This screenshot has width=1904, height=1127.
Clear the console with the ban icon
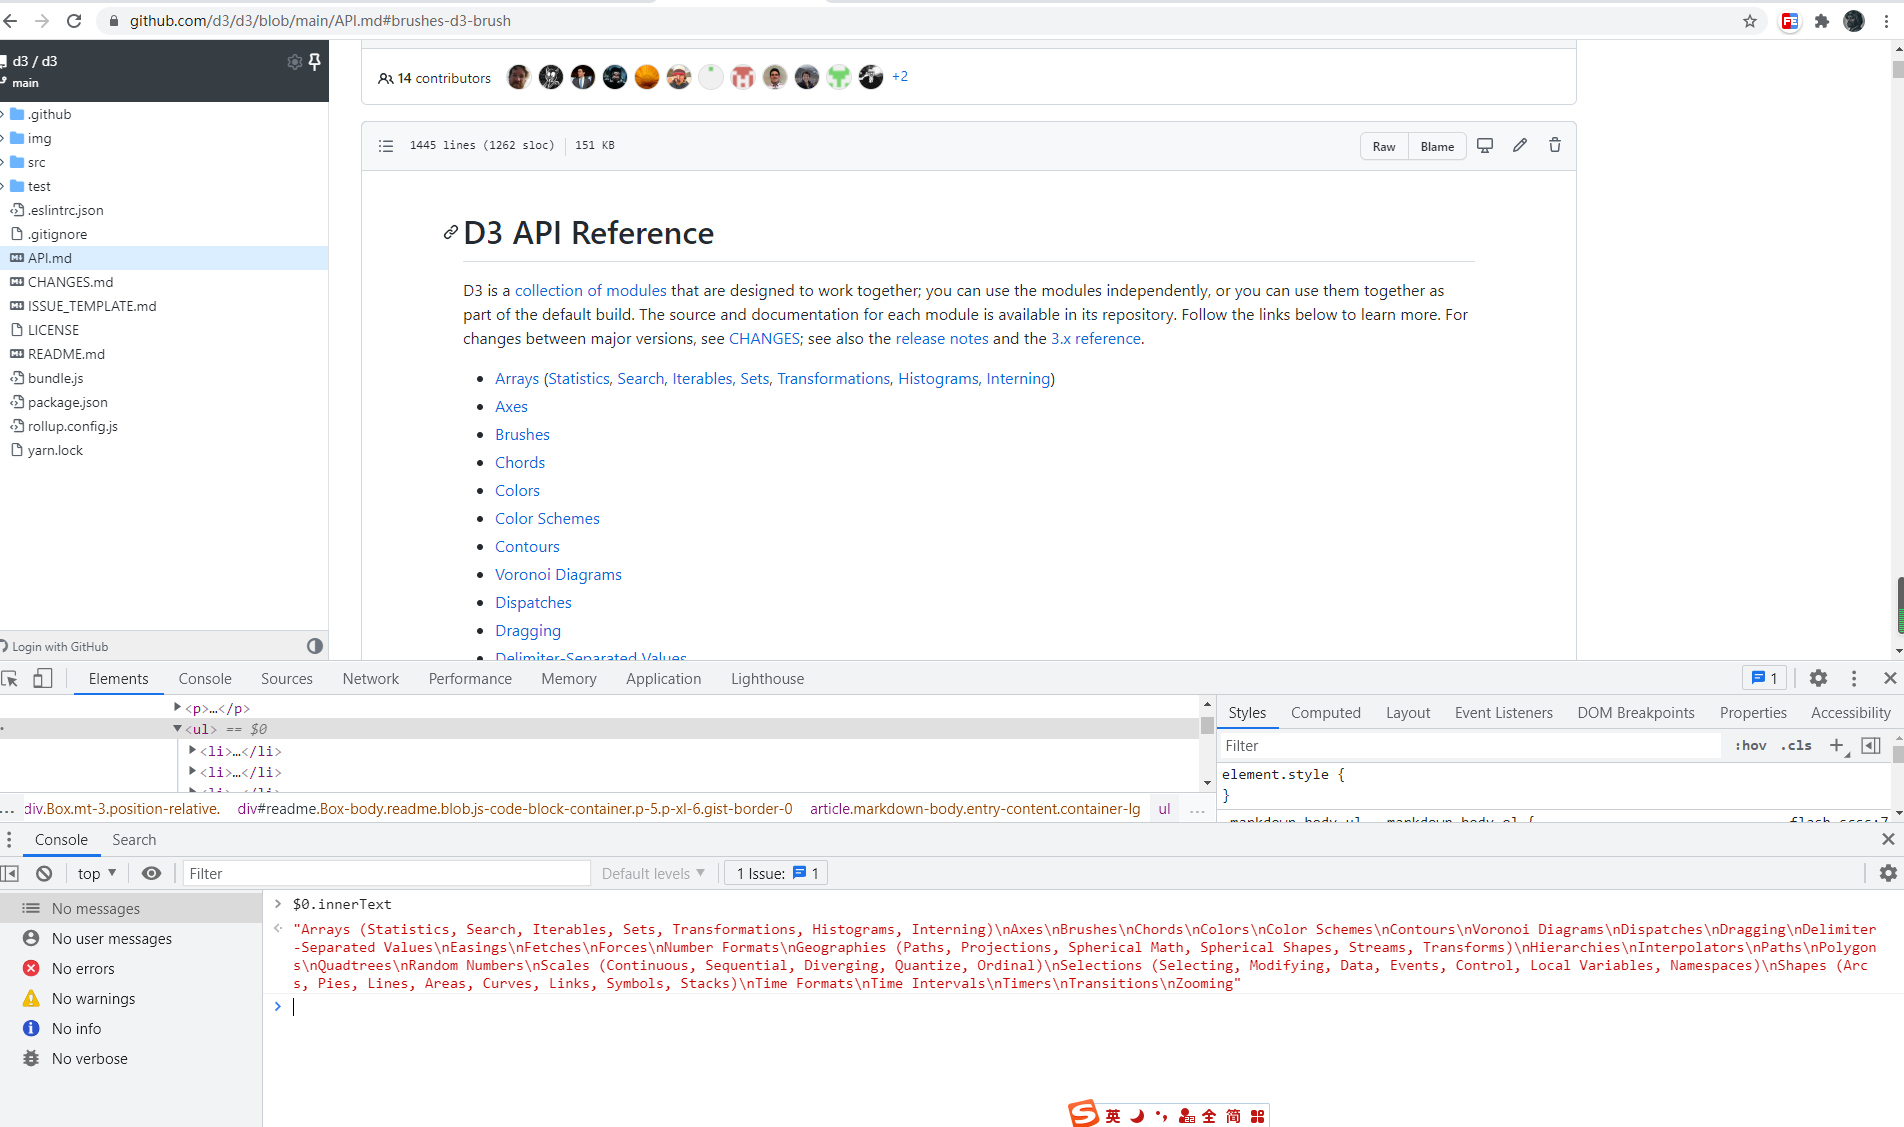point(44,873)
